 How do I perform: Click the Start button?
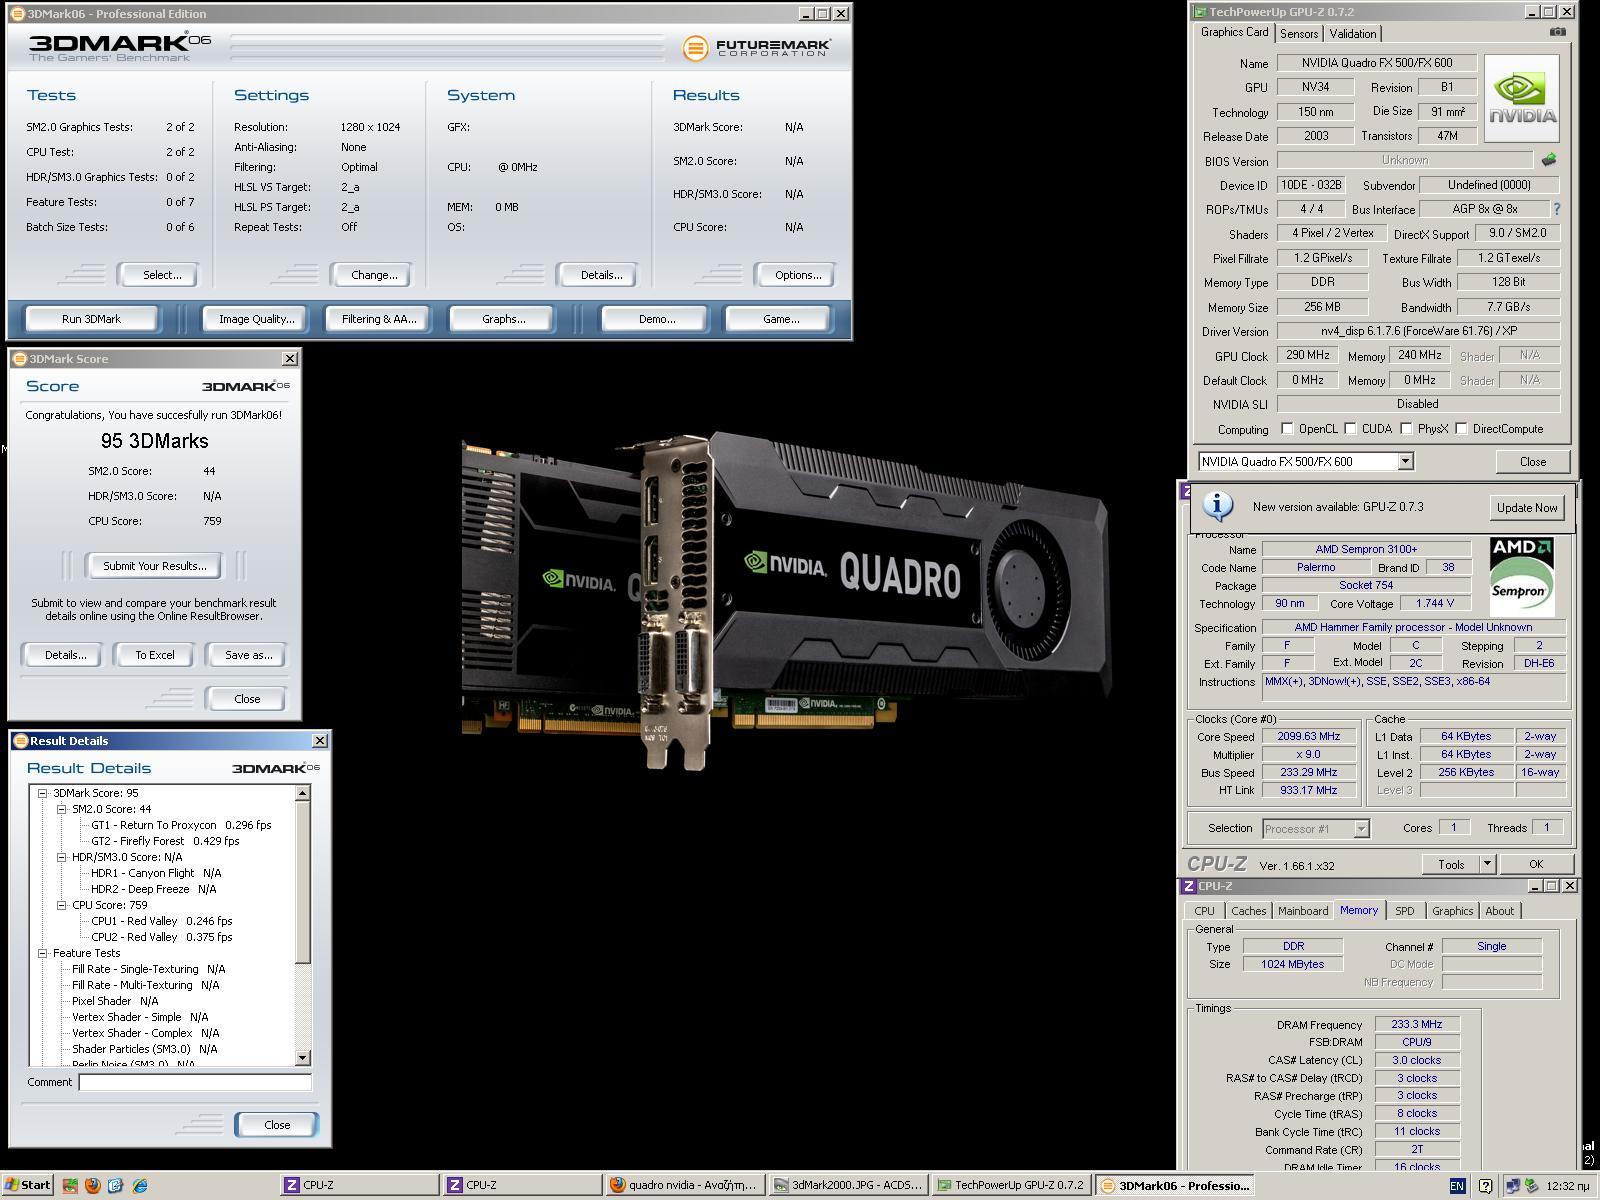[x=27, y=1185]
